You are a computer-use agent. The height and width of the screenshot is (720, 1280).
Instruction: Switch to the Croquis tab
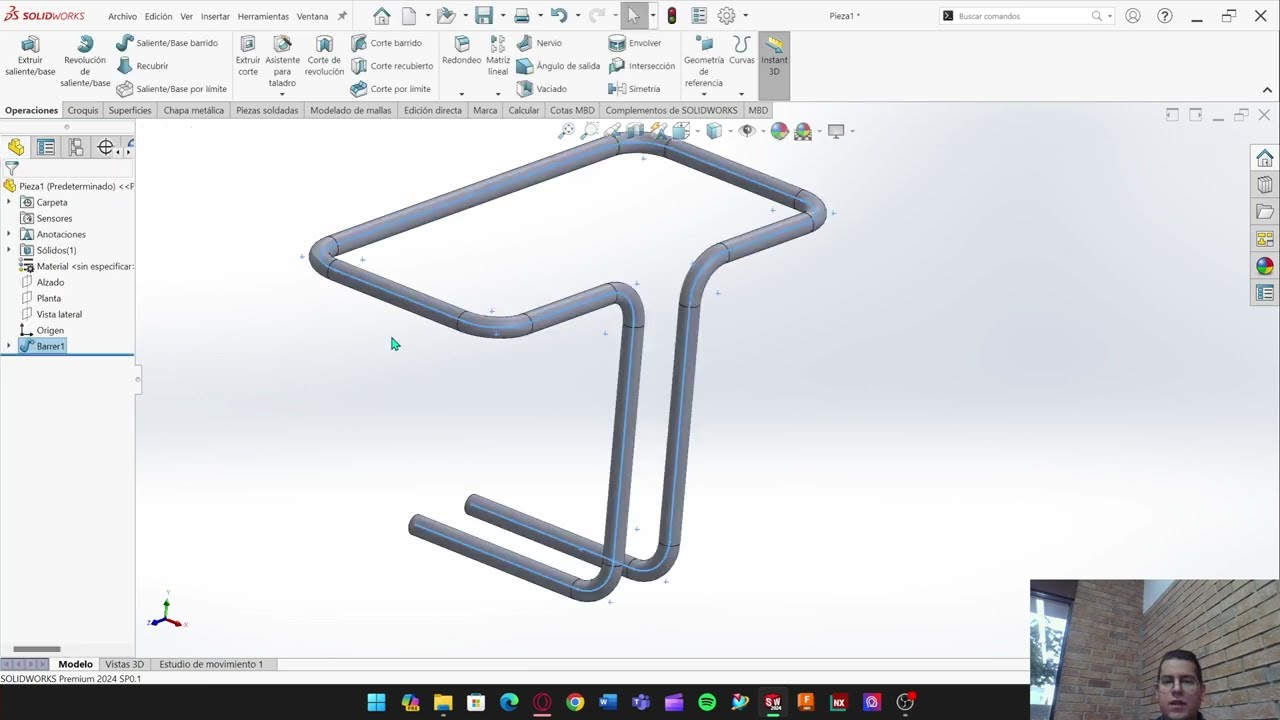[x=83, y=110]
